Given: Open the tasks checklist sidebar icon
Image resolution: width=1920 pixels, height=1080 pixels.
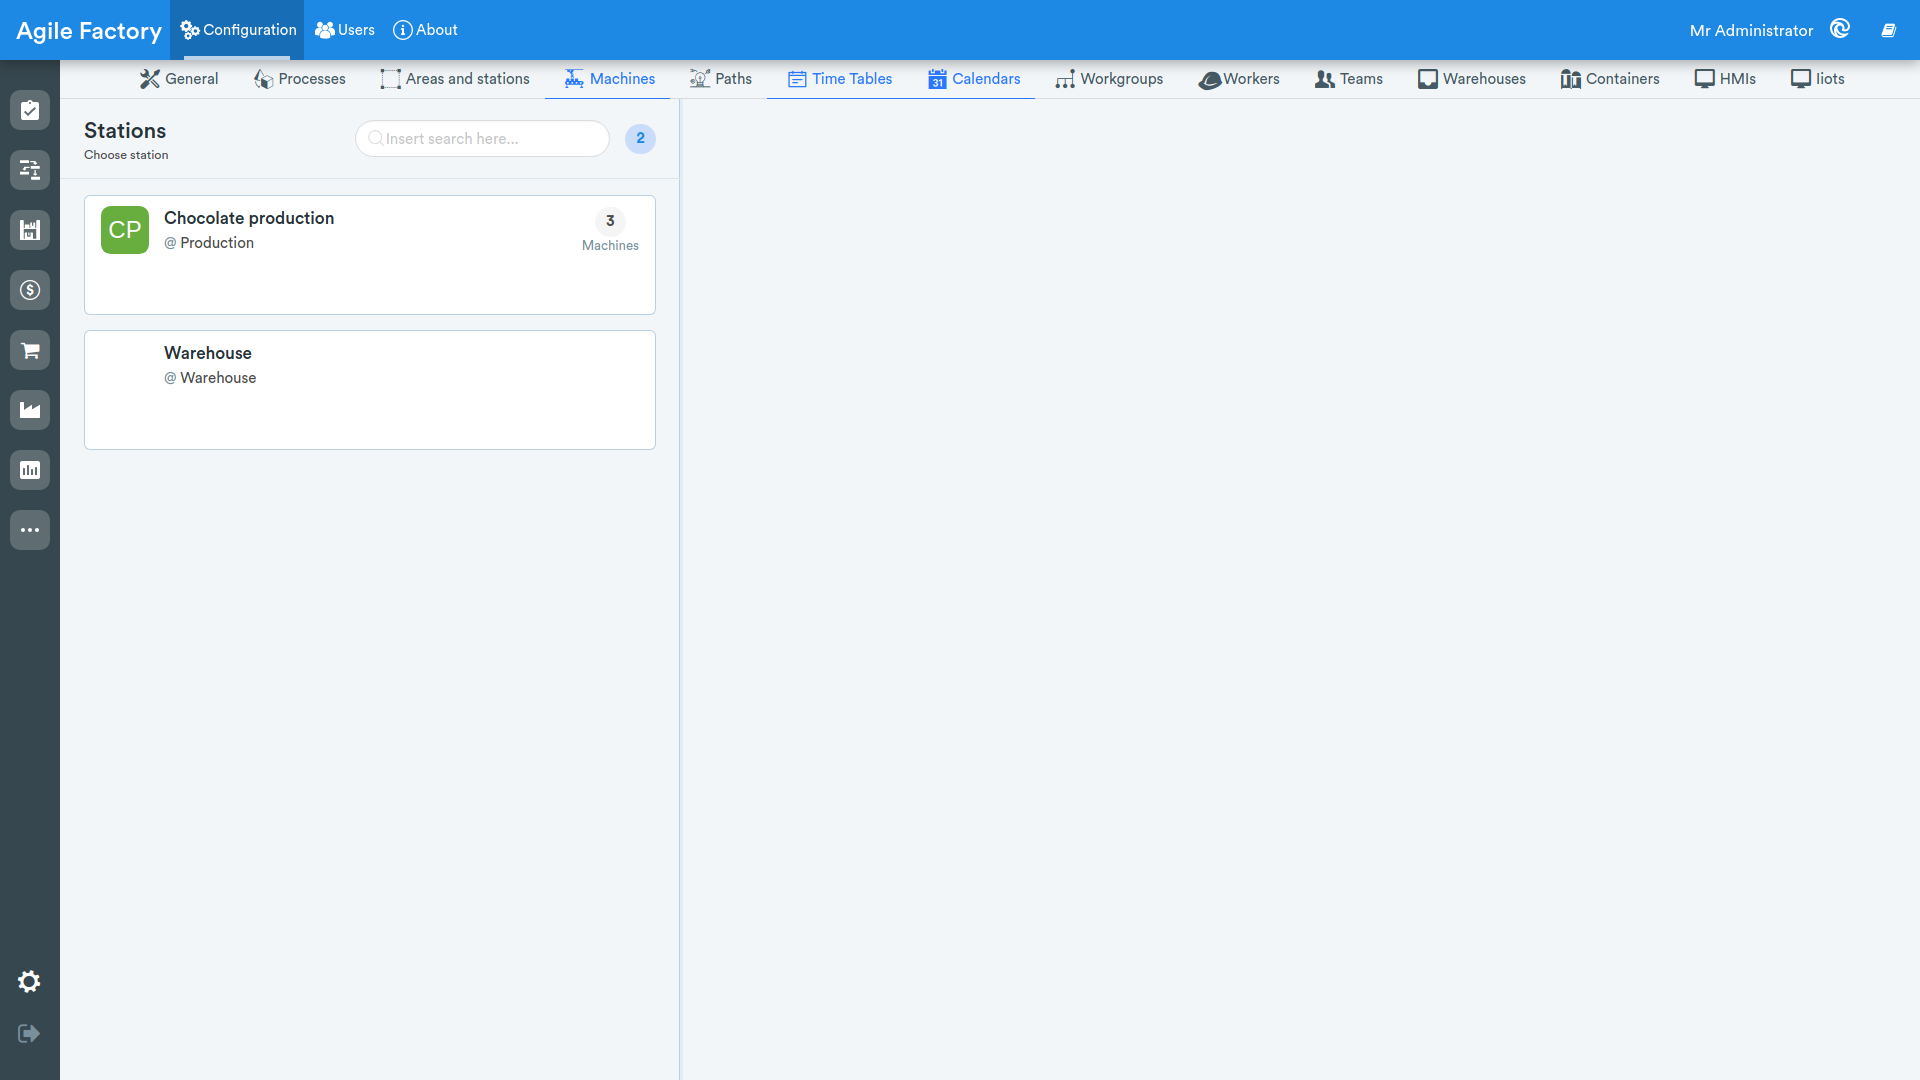Looking at the screenshot, I should click(x=30, y=110).
